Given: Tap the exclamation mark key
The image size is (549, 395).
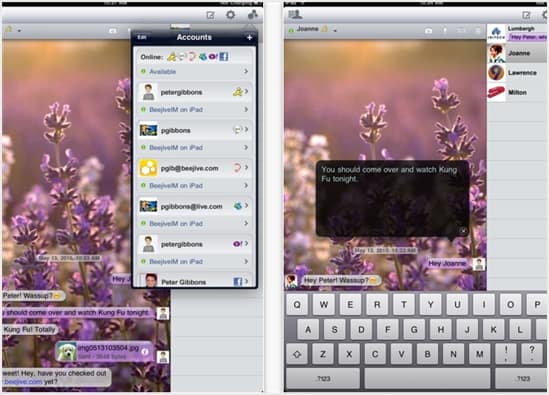Looking at the screenshot, I should [506, 354].
